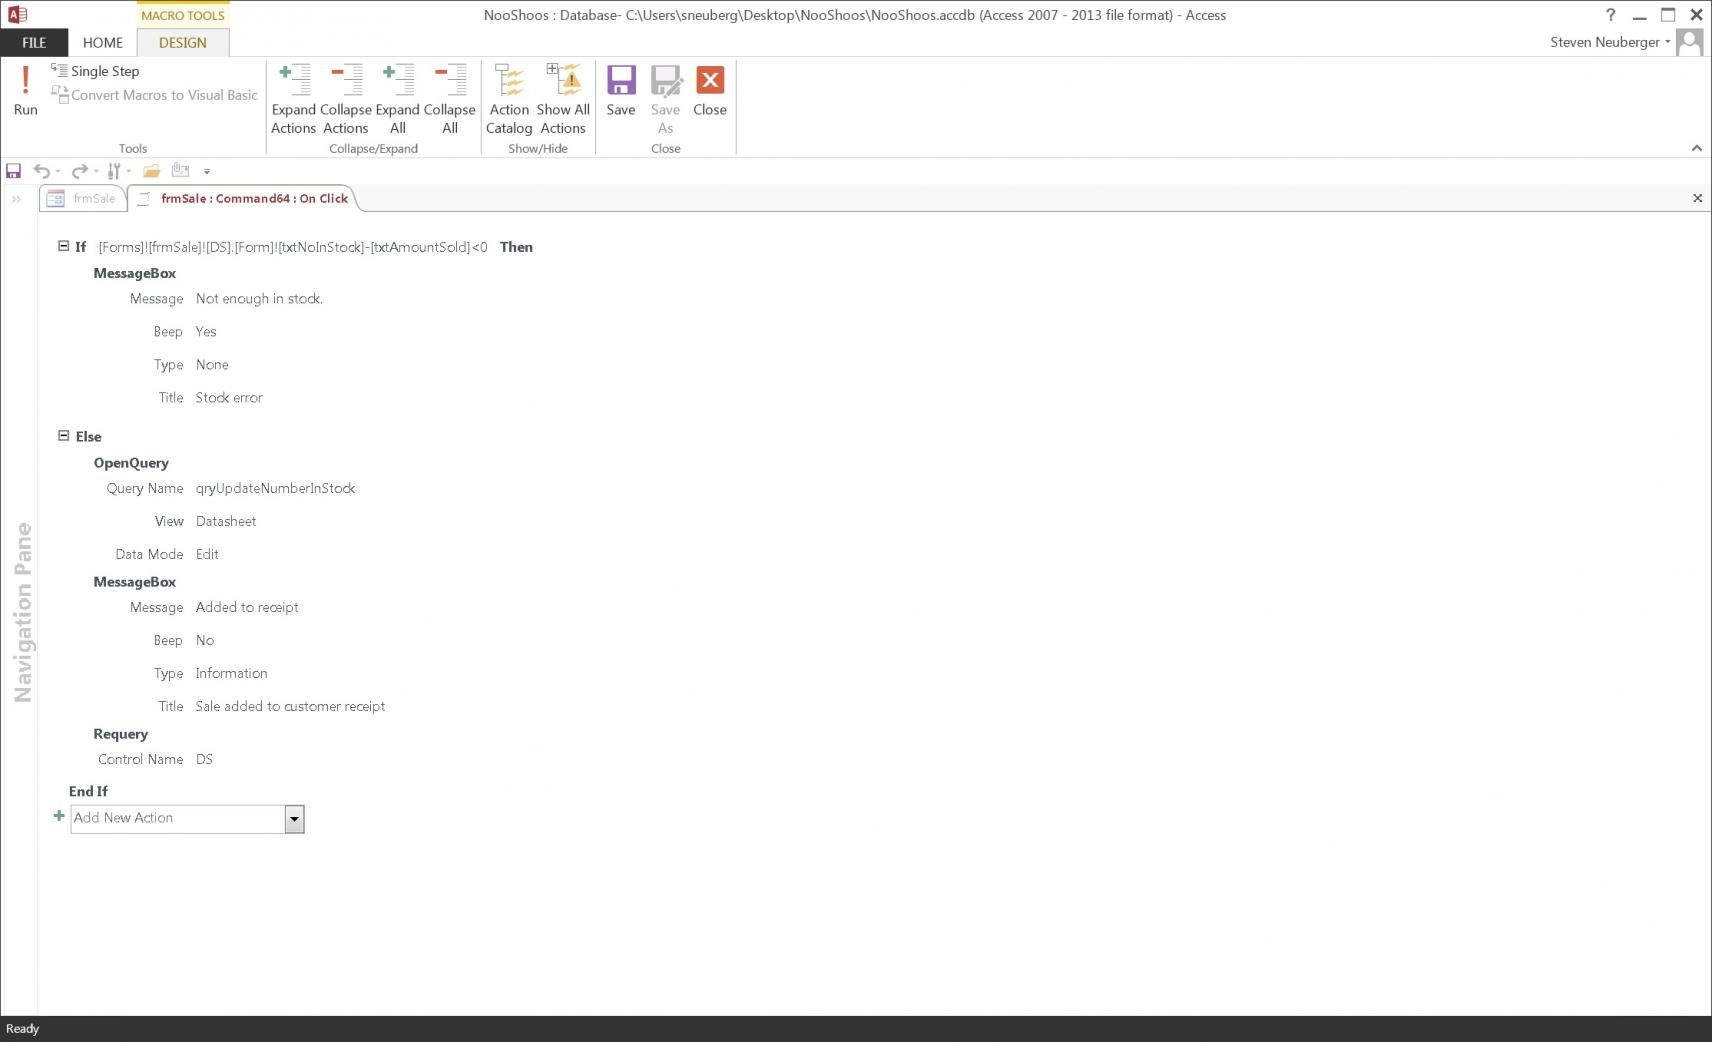1712x1042 pixels.
Task: Click the 'Sale added to customer receipt' title
Action: point(290,707)
